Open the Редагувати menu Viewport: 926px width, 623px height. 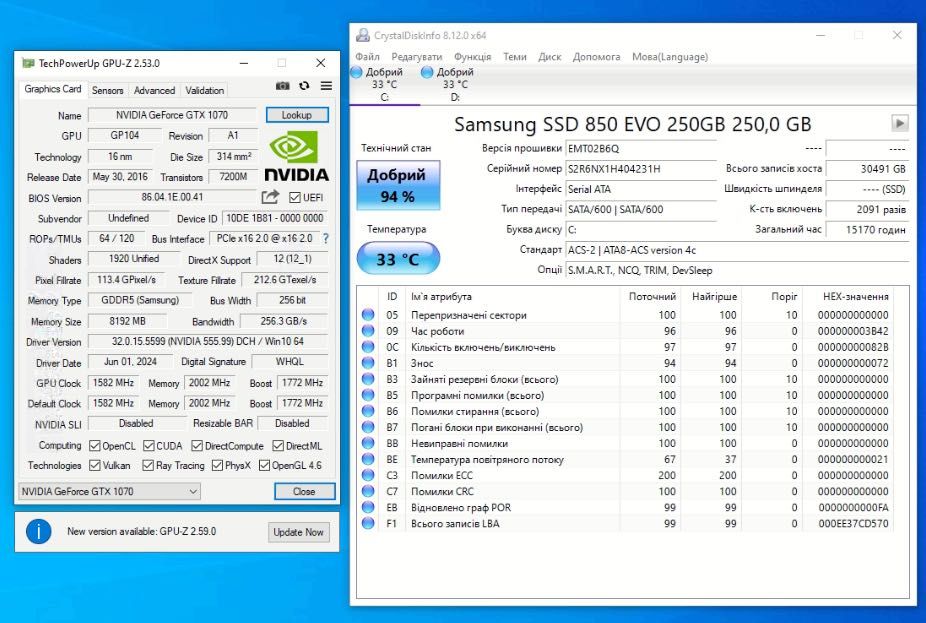click(416, 57)
